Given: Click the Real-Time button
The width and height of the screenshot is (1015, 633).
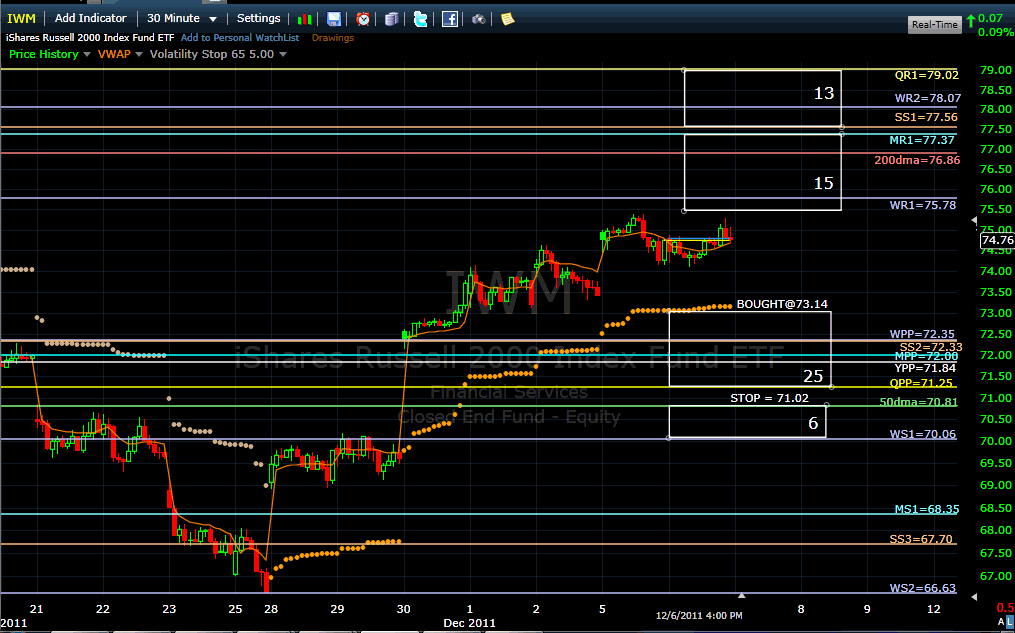Looking at the screenshot, I should (934, 25).
